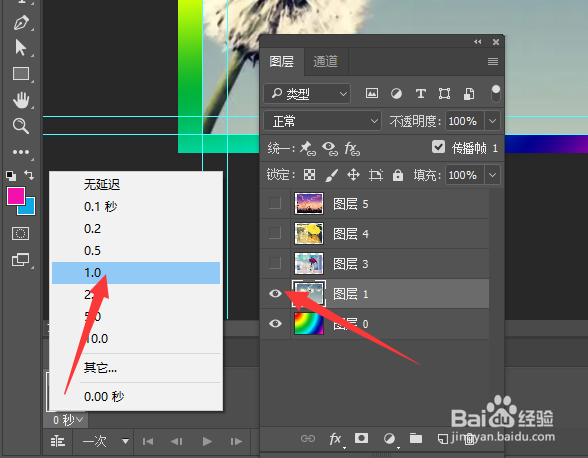Convert timeline to video icon
This screenshot has width=588, height=458.
(58, 441)
